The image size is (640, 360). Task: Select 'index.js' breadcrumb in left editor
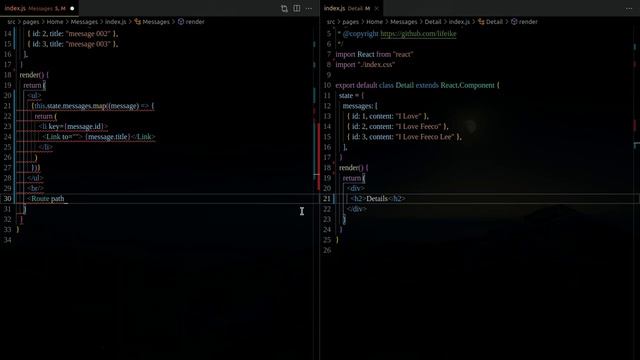(x=116, y=22)
